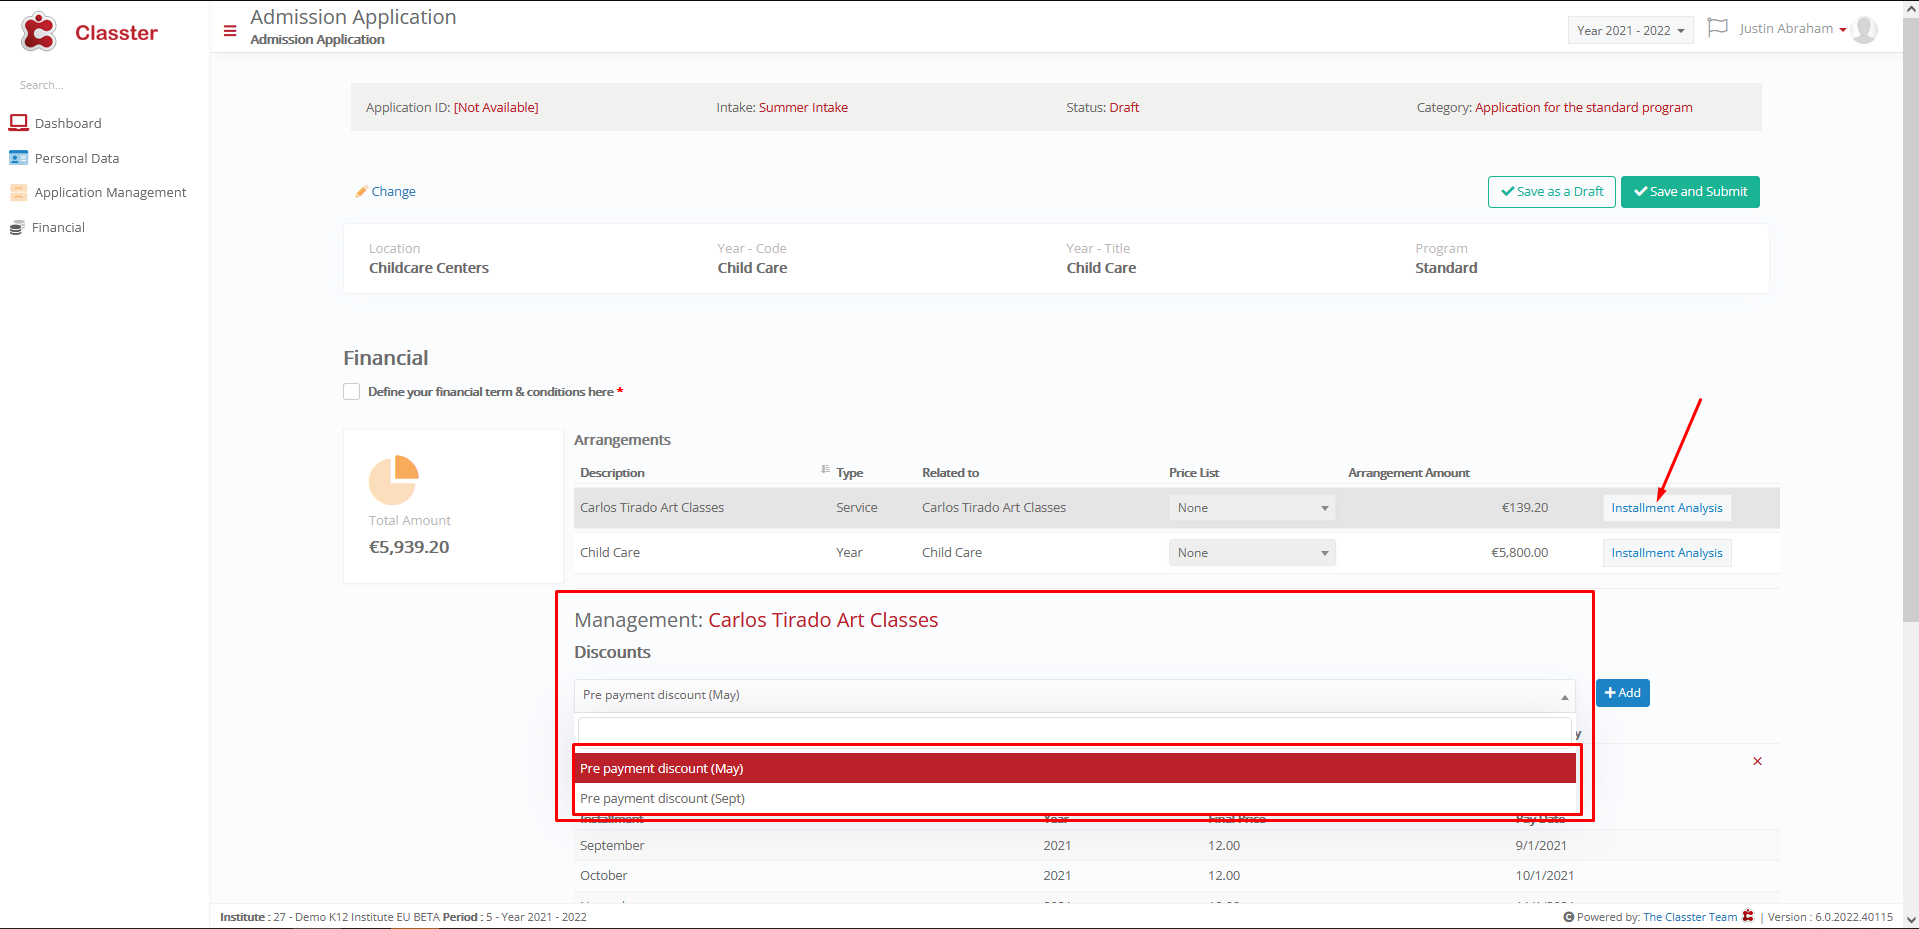Toggle the hamburger sidebar menu icon
The height and width of the screenshot is (929, 1919).
(x=230, y=31)
